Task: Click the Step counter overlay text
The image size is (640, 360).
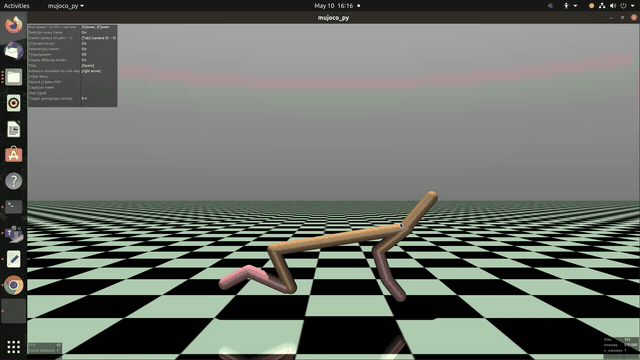Action: 618,340
